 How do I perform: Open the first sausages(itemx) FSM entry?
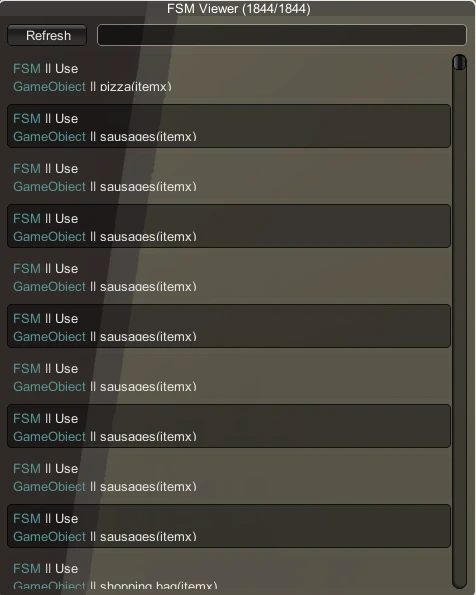point(229,126)
